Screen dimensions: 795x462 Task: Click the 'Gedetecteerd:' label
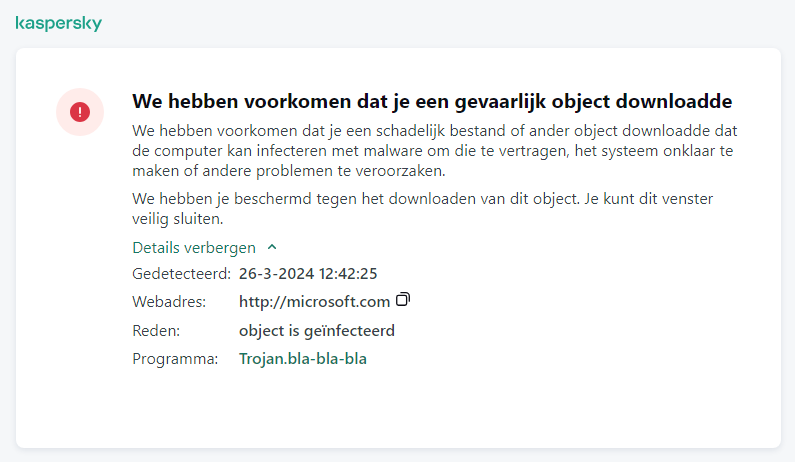point(181,273)
